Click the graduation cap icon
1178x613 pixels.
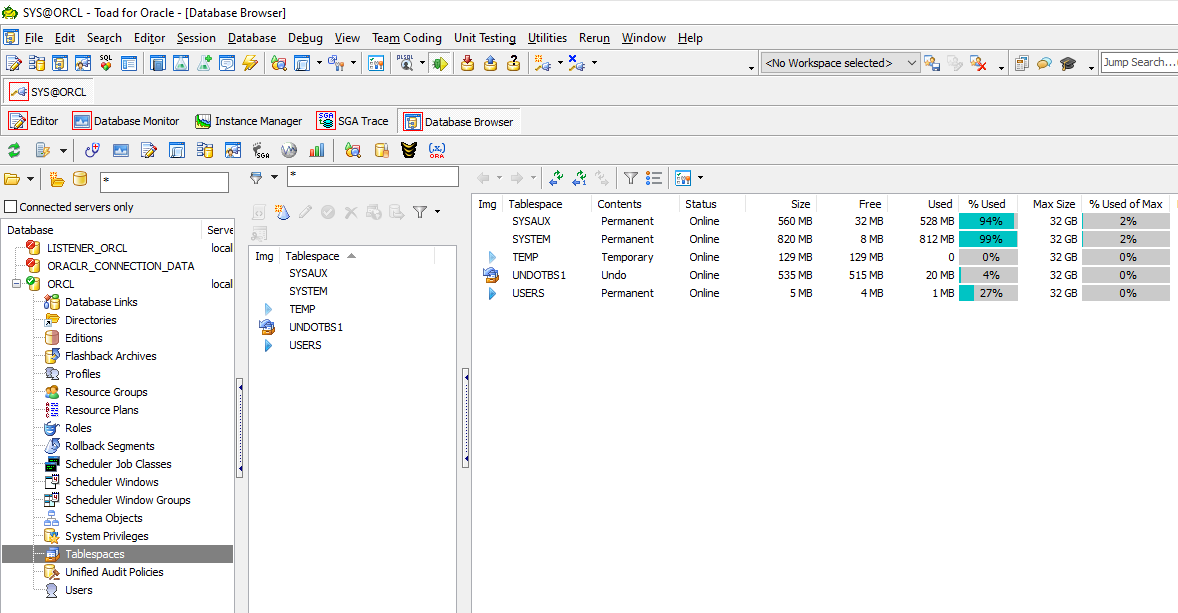pos(1068,64)
